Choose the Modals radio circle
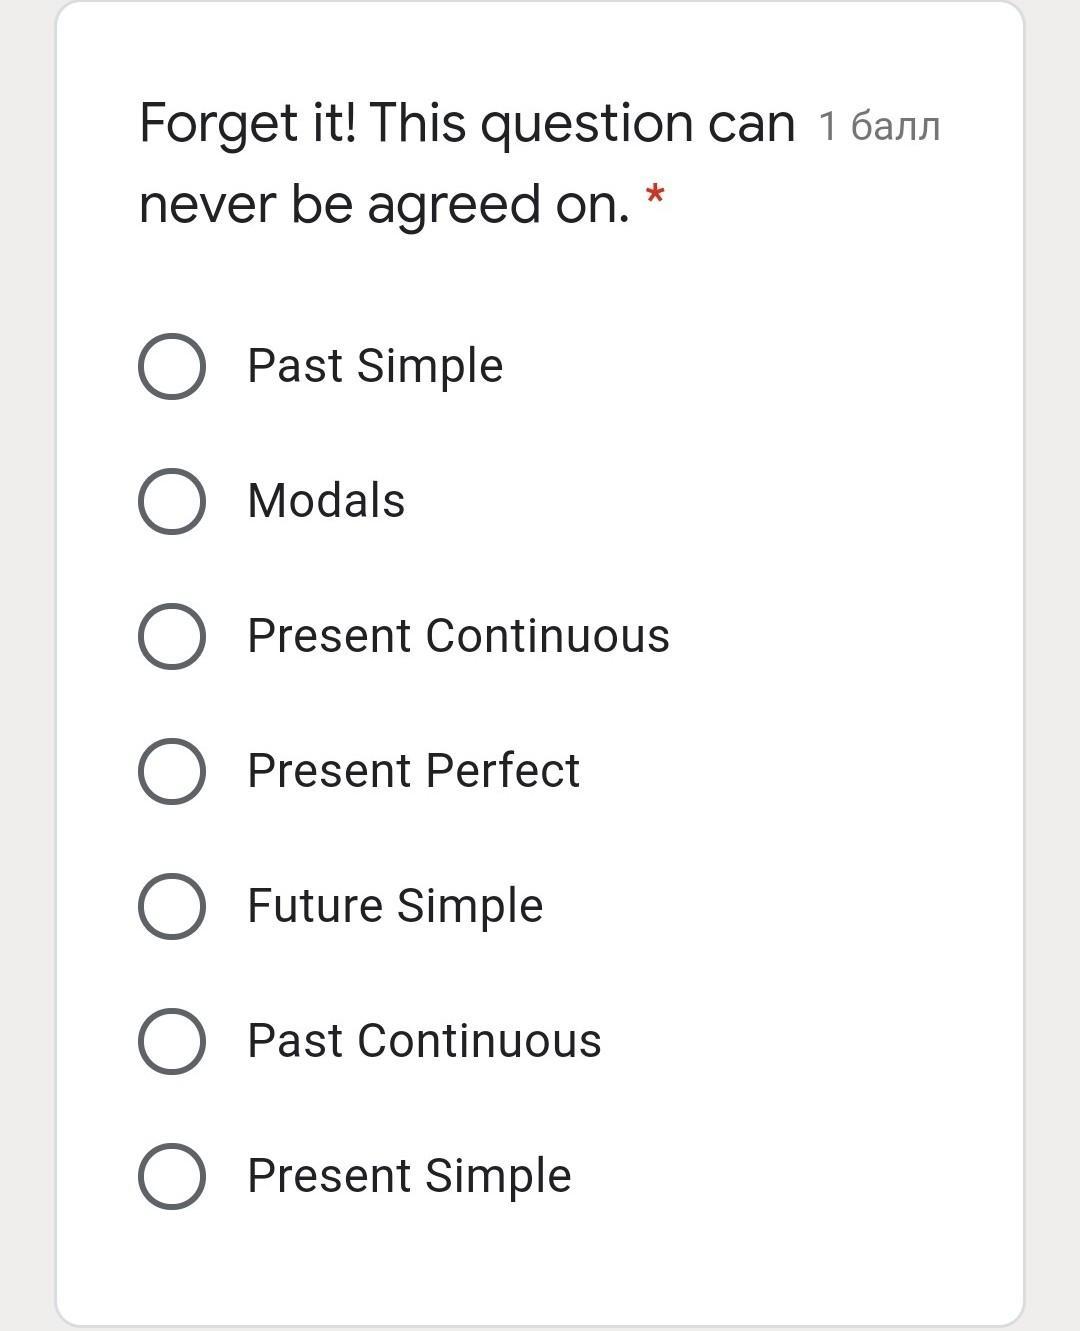The width and height of the screenshot is (1080, 1331). tap(172, 501)
